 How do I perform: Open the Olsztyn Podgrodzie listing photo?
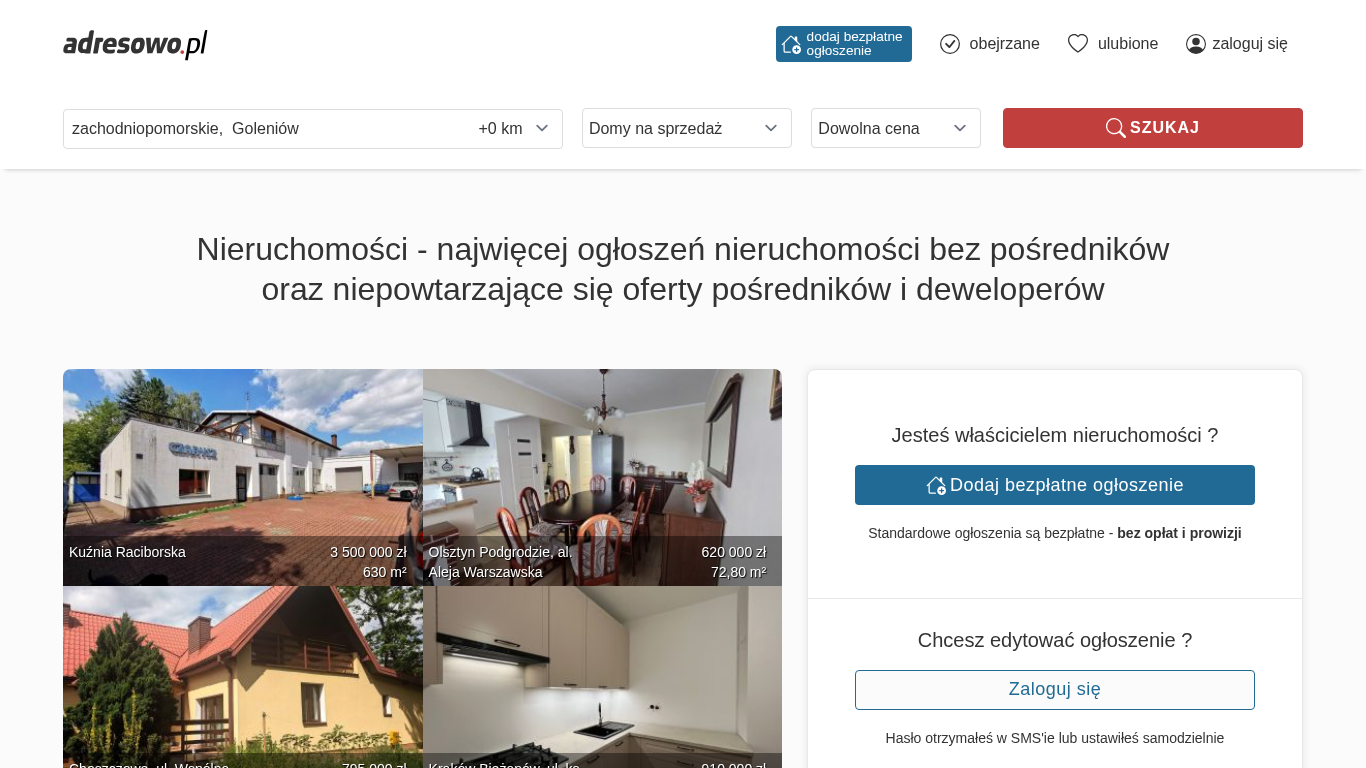pyautogui.click(x=602, y=460)
